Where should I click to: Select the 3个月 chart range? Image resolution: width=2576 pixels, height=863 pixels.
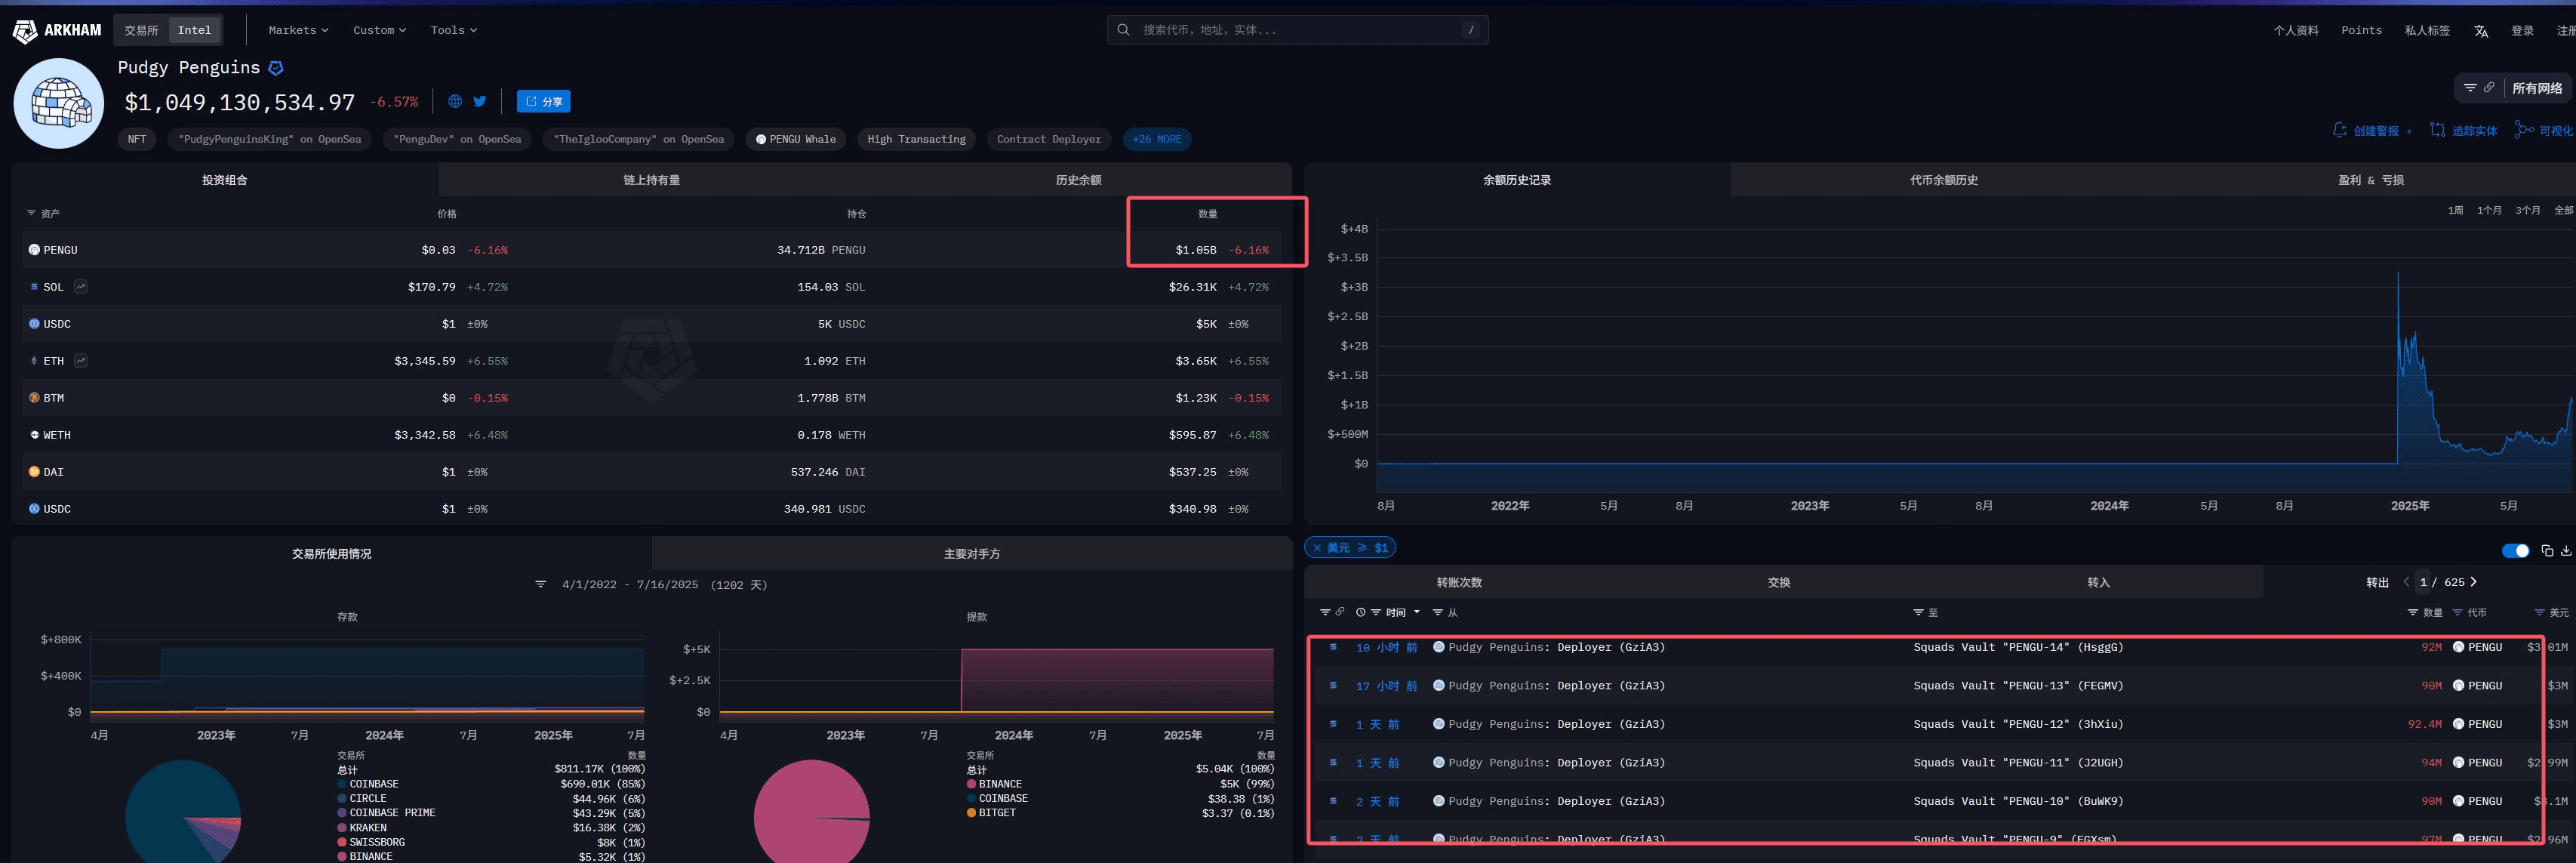[x=2528, y=210]
